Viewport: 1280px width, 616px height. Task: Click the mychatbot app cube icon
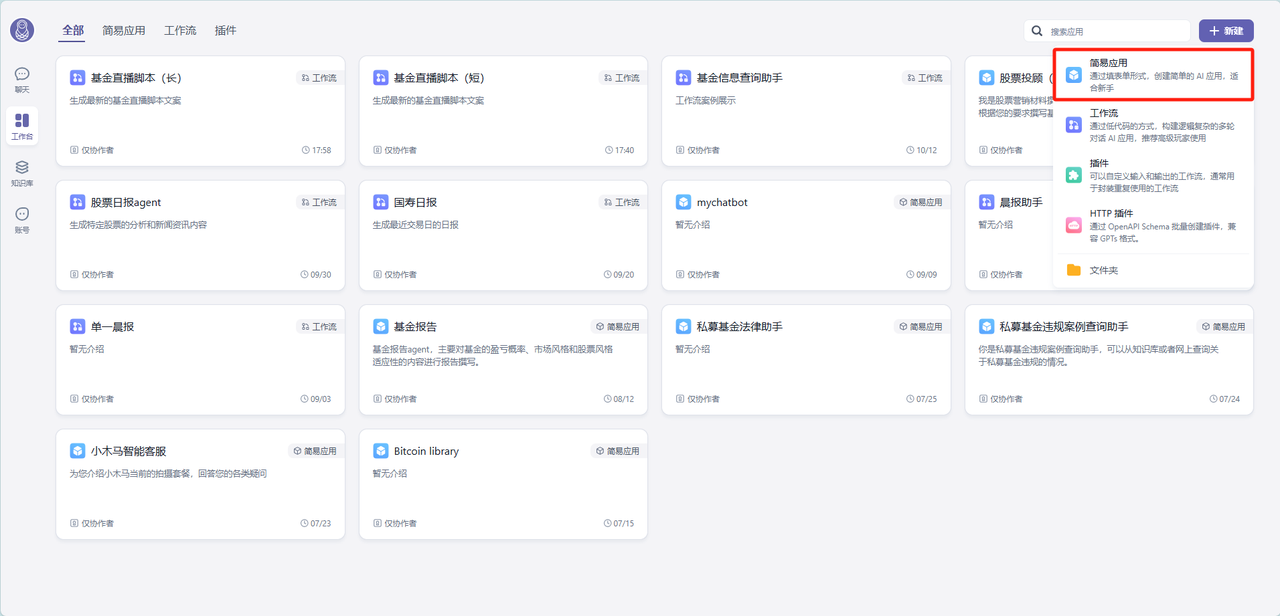[684, 202]
